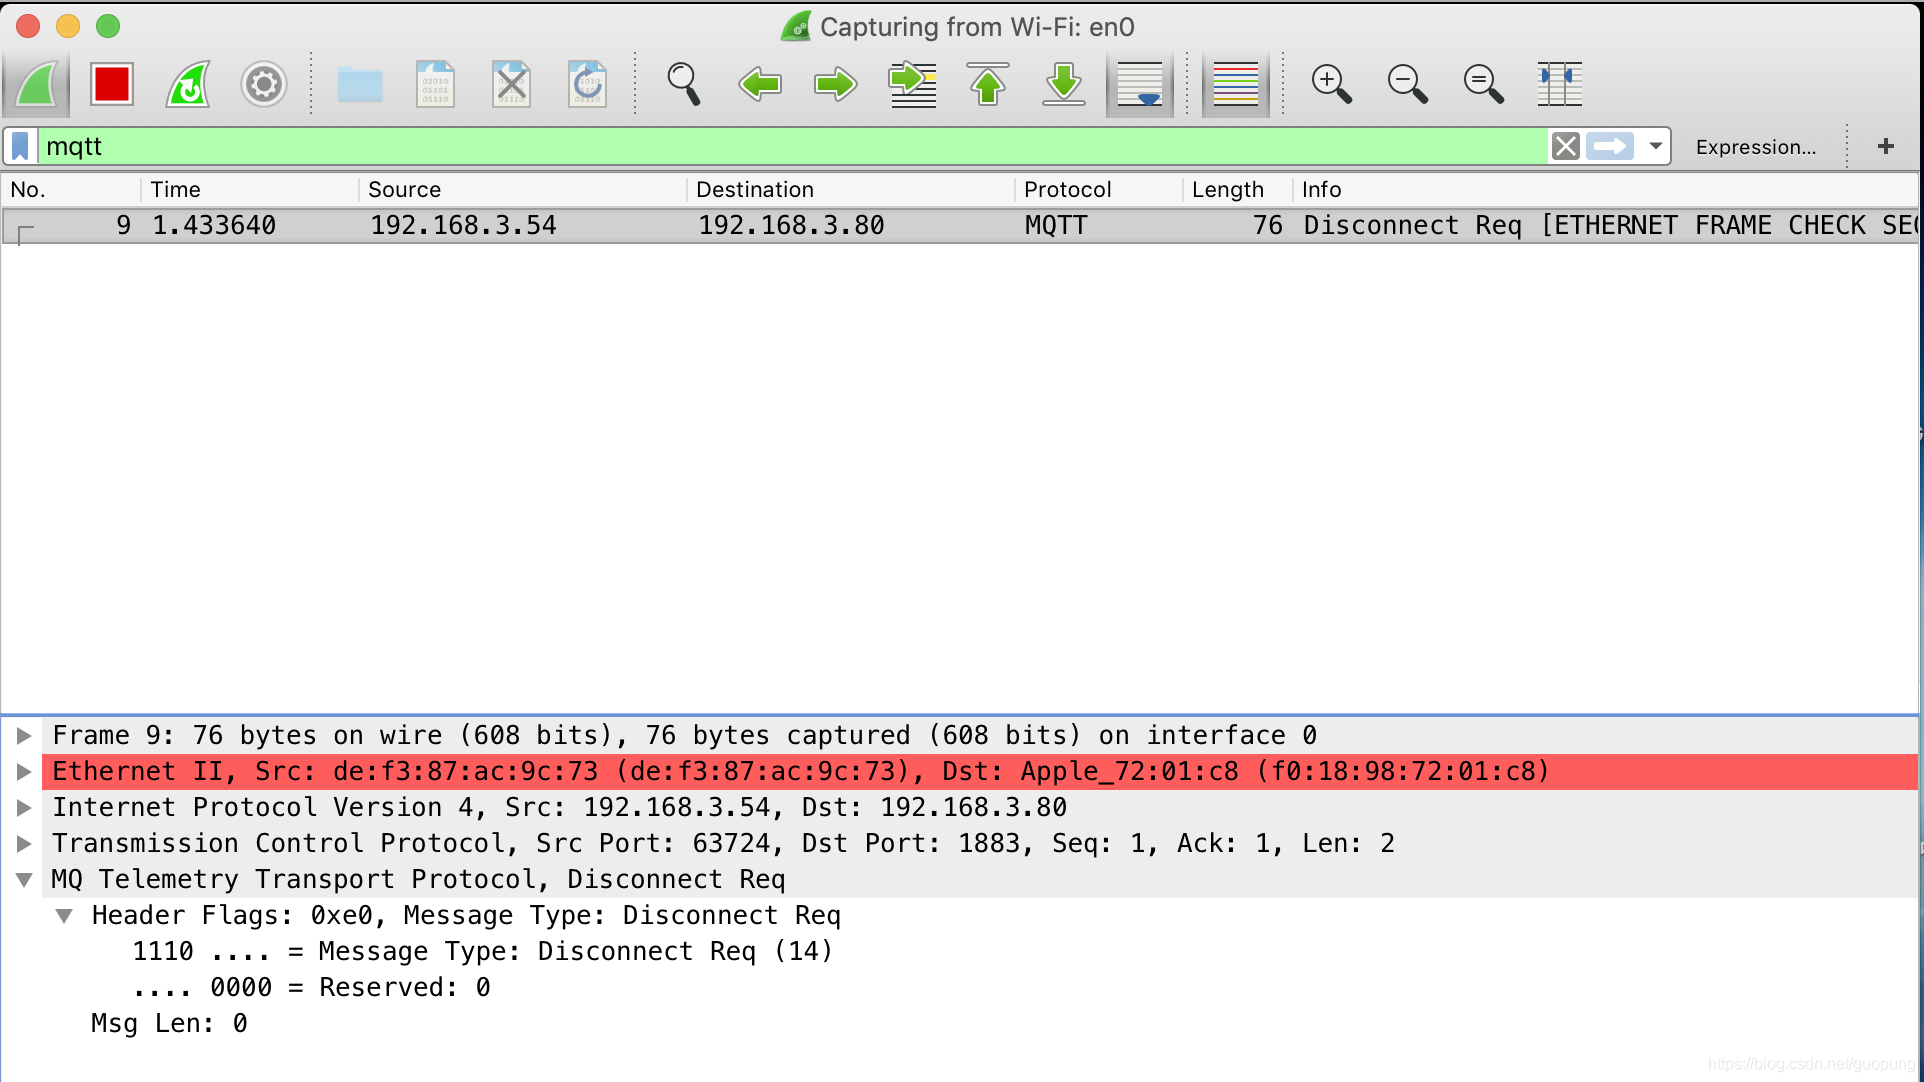
Task: Open the Expression… filter builder
Action: (1756, 147)
